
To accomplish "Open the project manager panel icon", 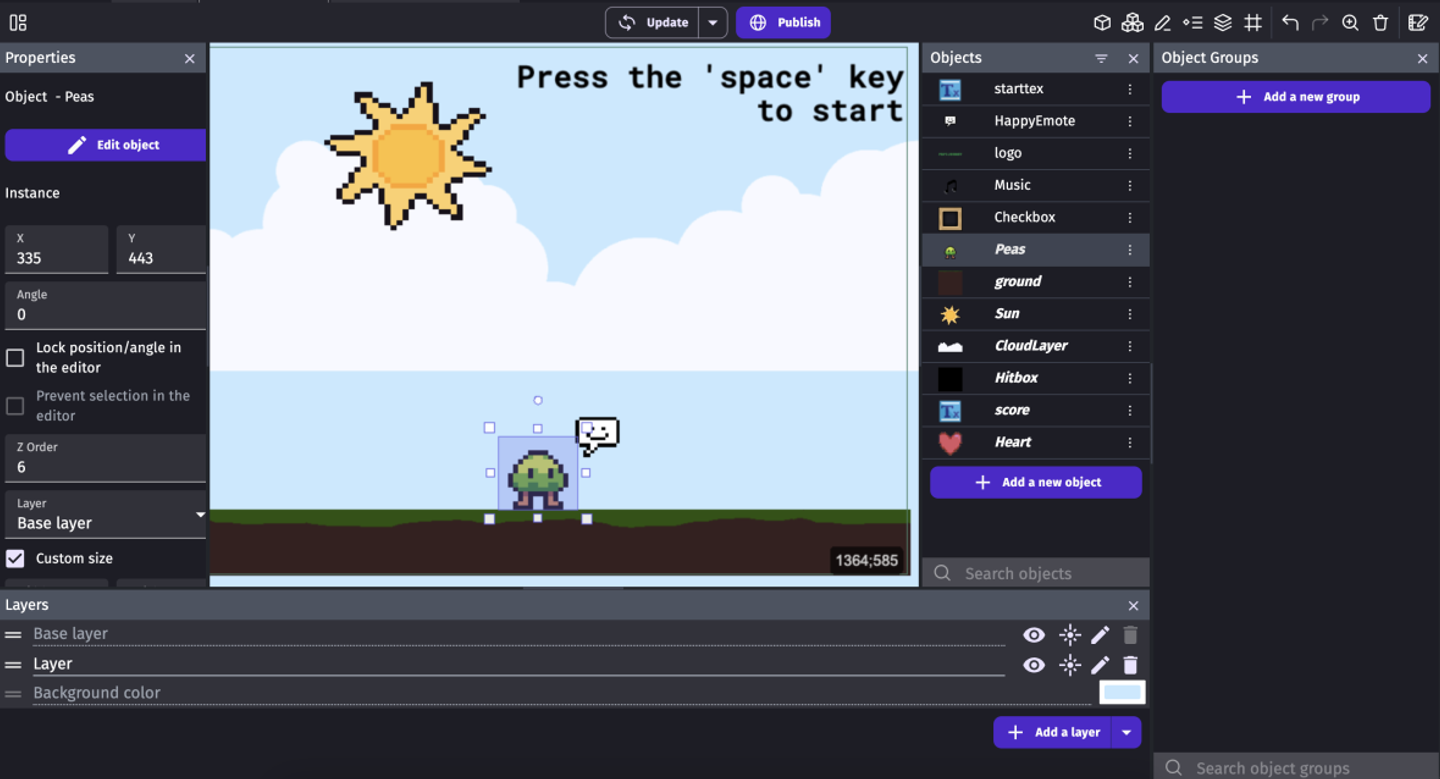I will click(18, 23).
